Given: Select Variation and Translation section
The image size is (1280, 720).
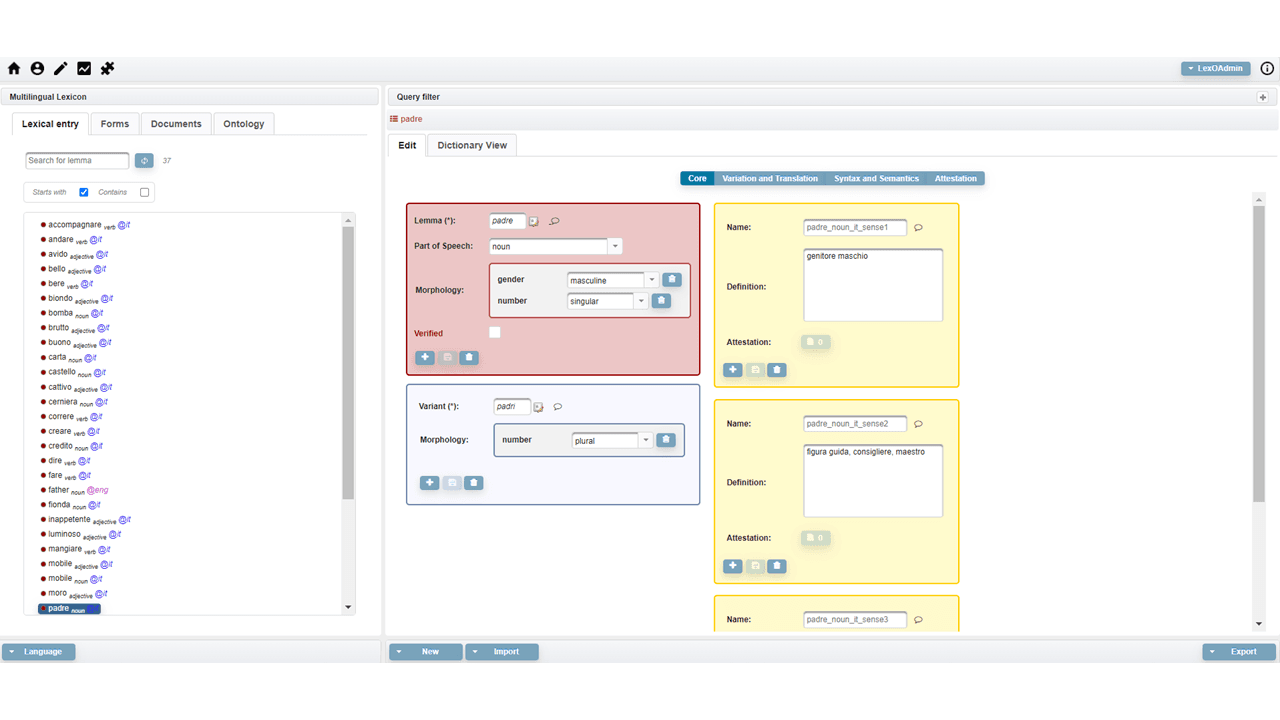Looking at the screenshot, I should tap(770, 178).
